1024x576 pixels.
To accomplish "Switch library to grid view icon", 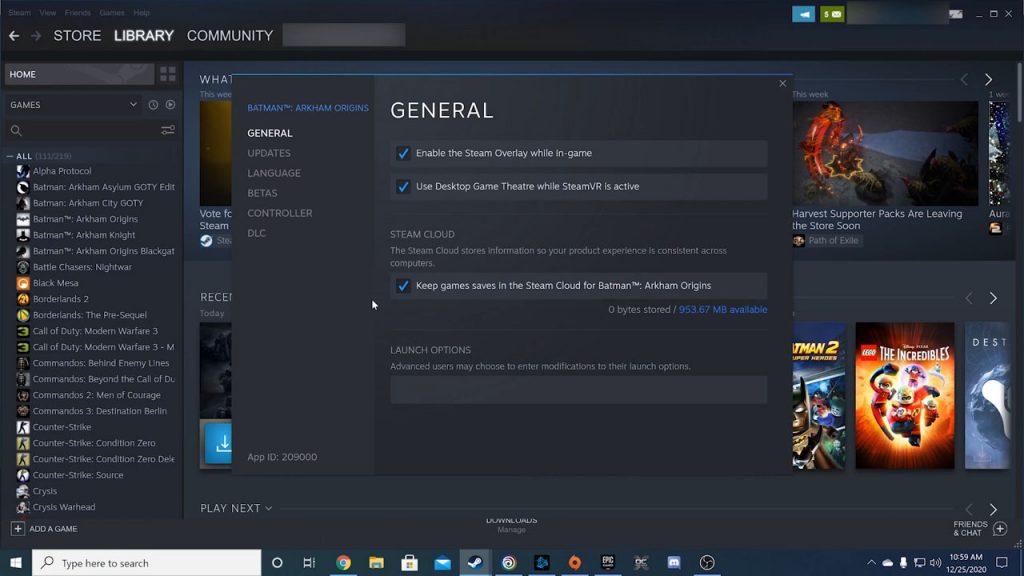I will click(168, 74).
